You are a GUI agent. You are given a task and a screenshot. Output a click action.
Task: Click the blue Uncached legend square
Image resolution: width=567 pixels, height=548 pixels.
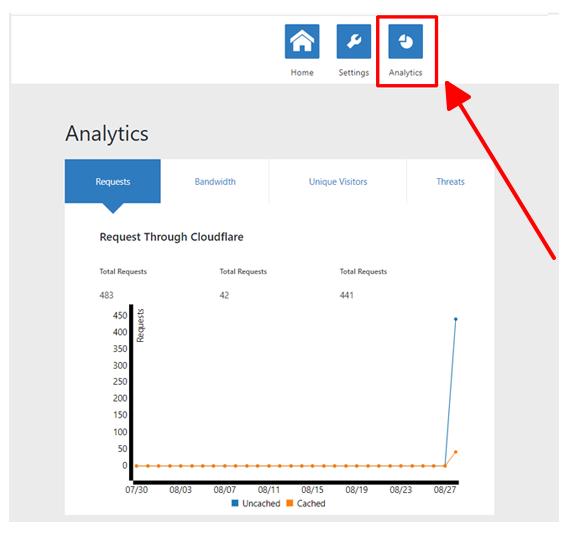(235, 503)
